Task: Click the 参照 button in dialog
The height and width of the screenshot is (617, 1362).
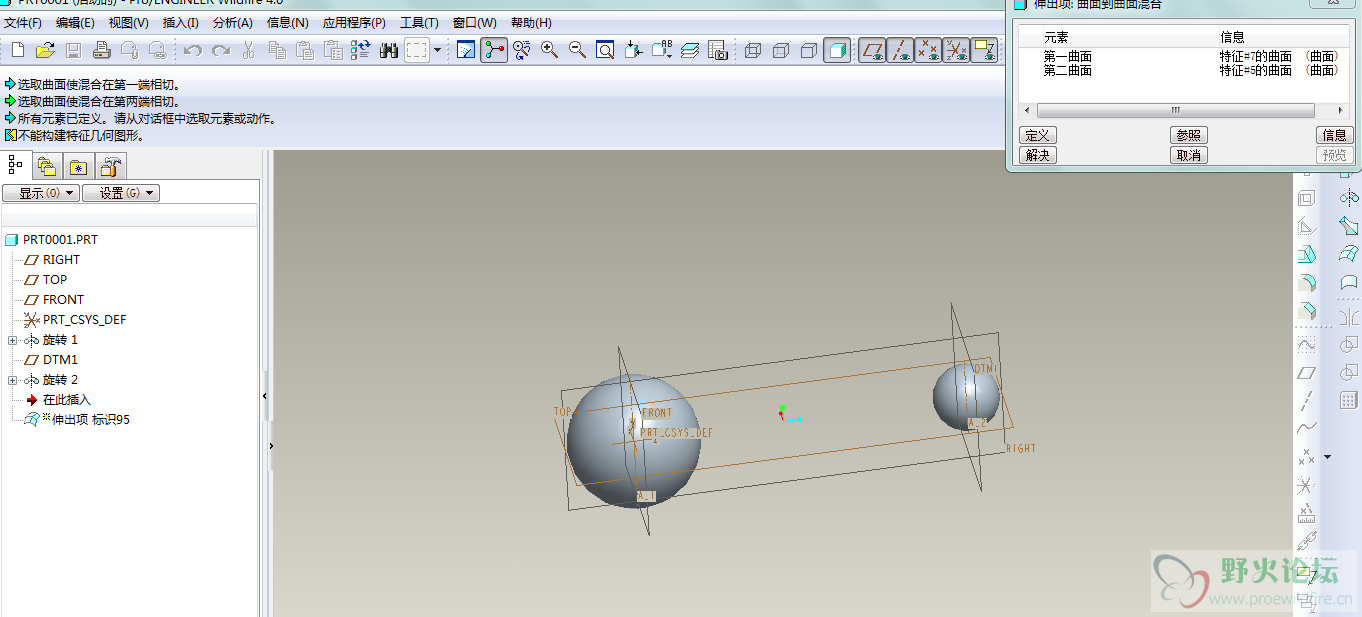Action: (1189, 135)
